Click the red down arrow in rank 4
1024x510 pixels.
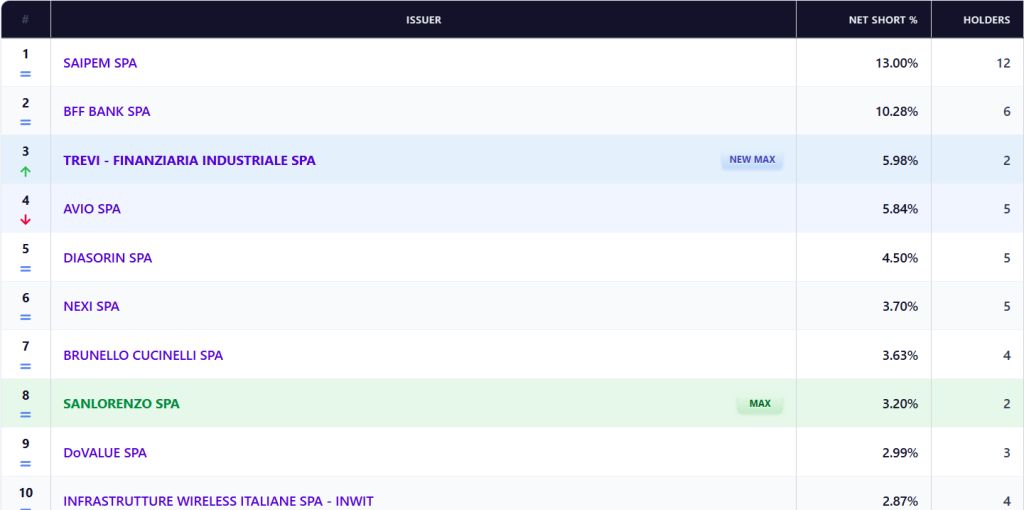[25, 220]
